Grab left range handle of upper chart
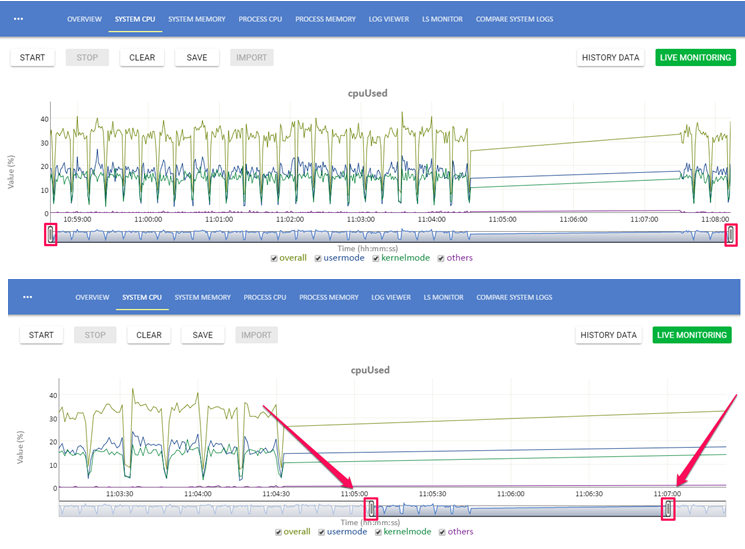Viewport: 745px width, 549px height. click(51, 235)
